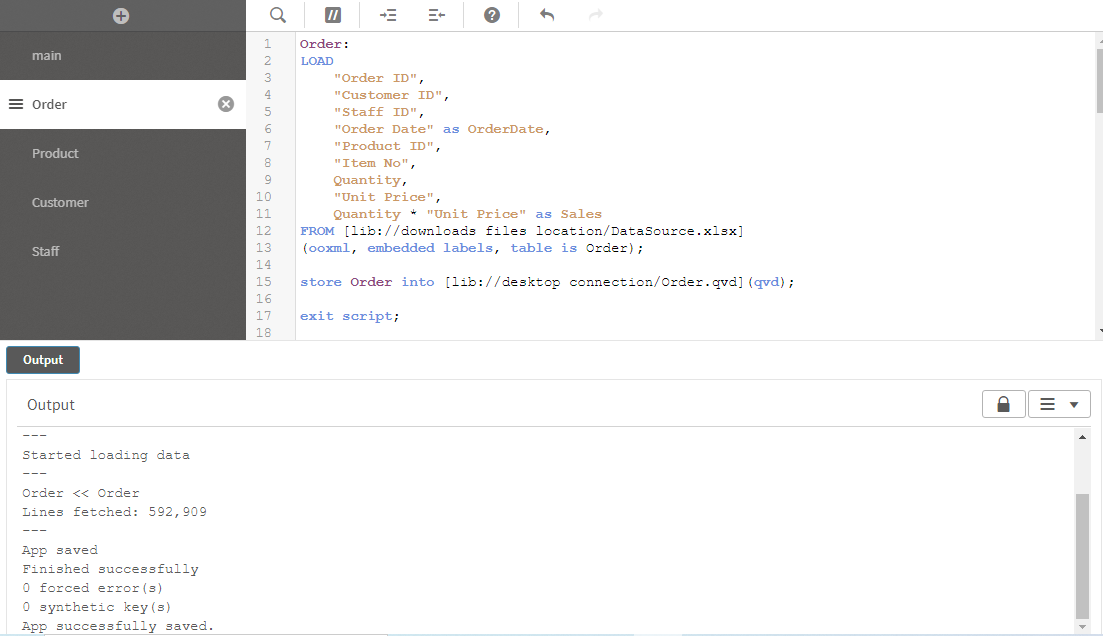Screen dimensions: 1103x636
Task: Add a new script section with plus icon
Action: pyautogui.click(x=121, y=16)
